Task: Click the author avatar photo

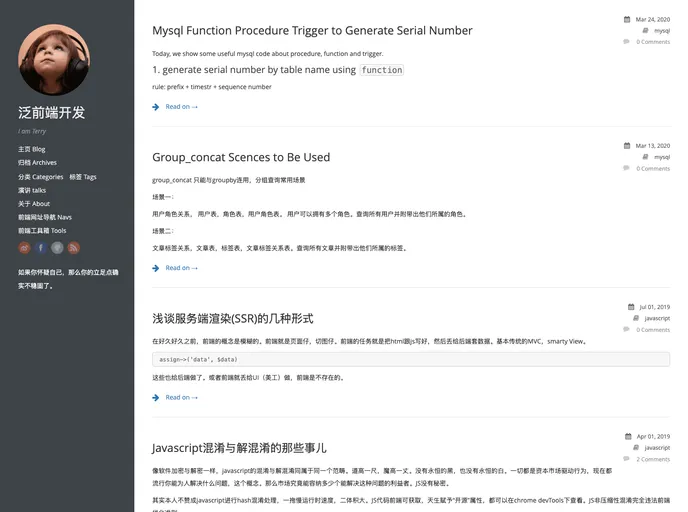Action: (x=54, y=60)
